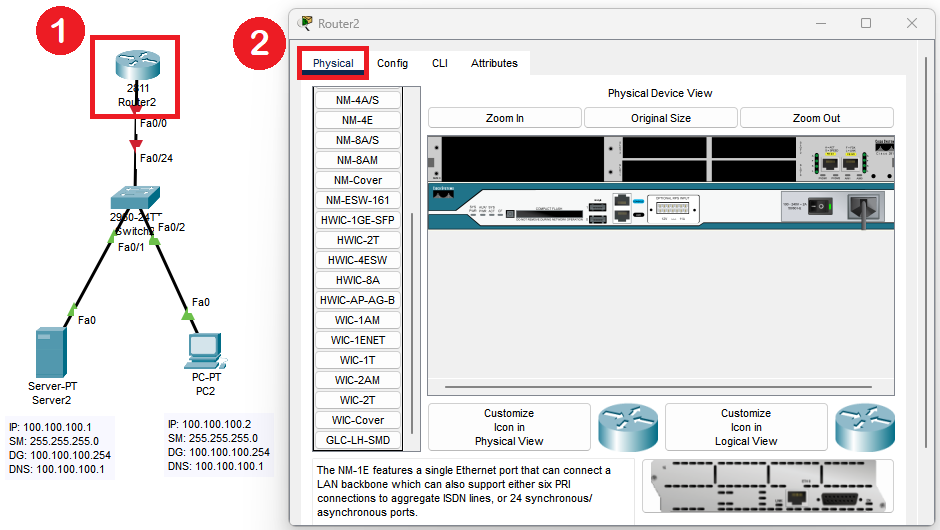The image size is (940, 530).
Task: Toggle the router power switch
Action: click(x=820, y=207)
